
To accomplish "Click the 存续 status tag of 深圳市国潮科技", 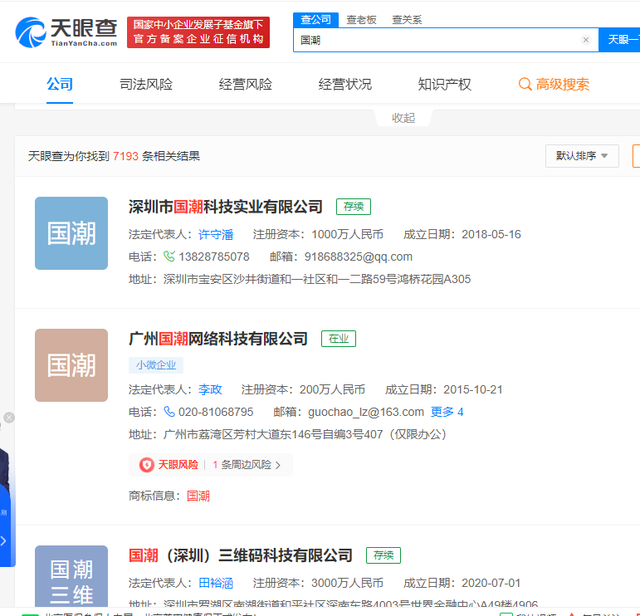I will coord(353,207).
